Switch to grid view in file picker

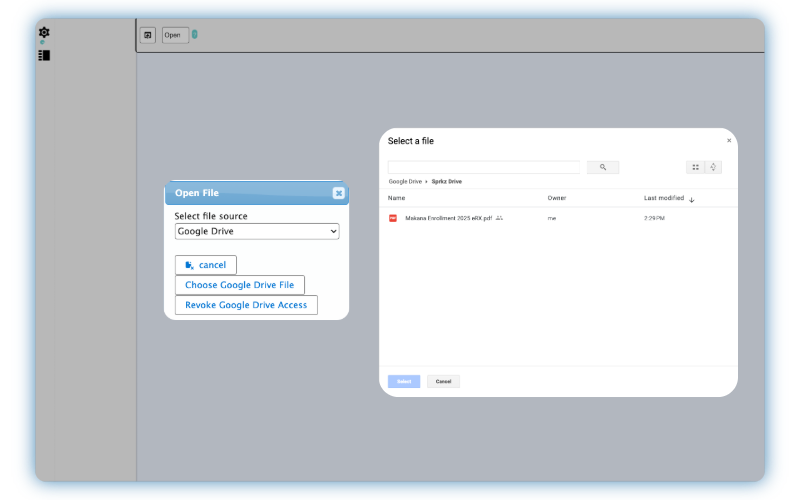695,167
